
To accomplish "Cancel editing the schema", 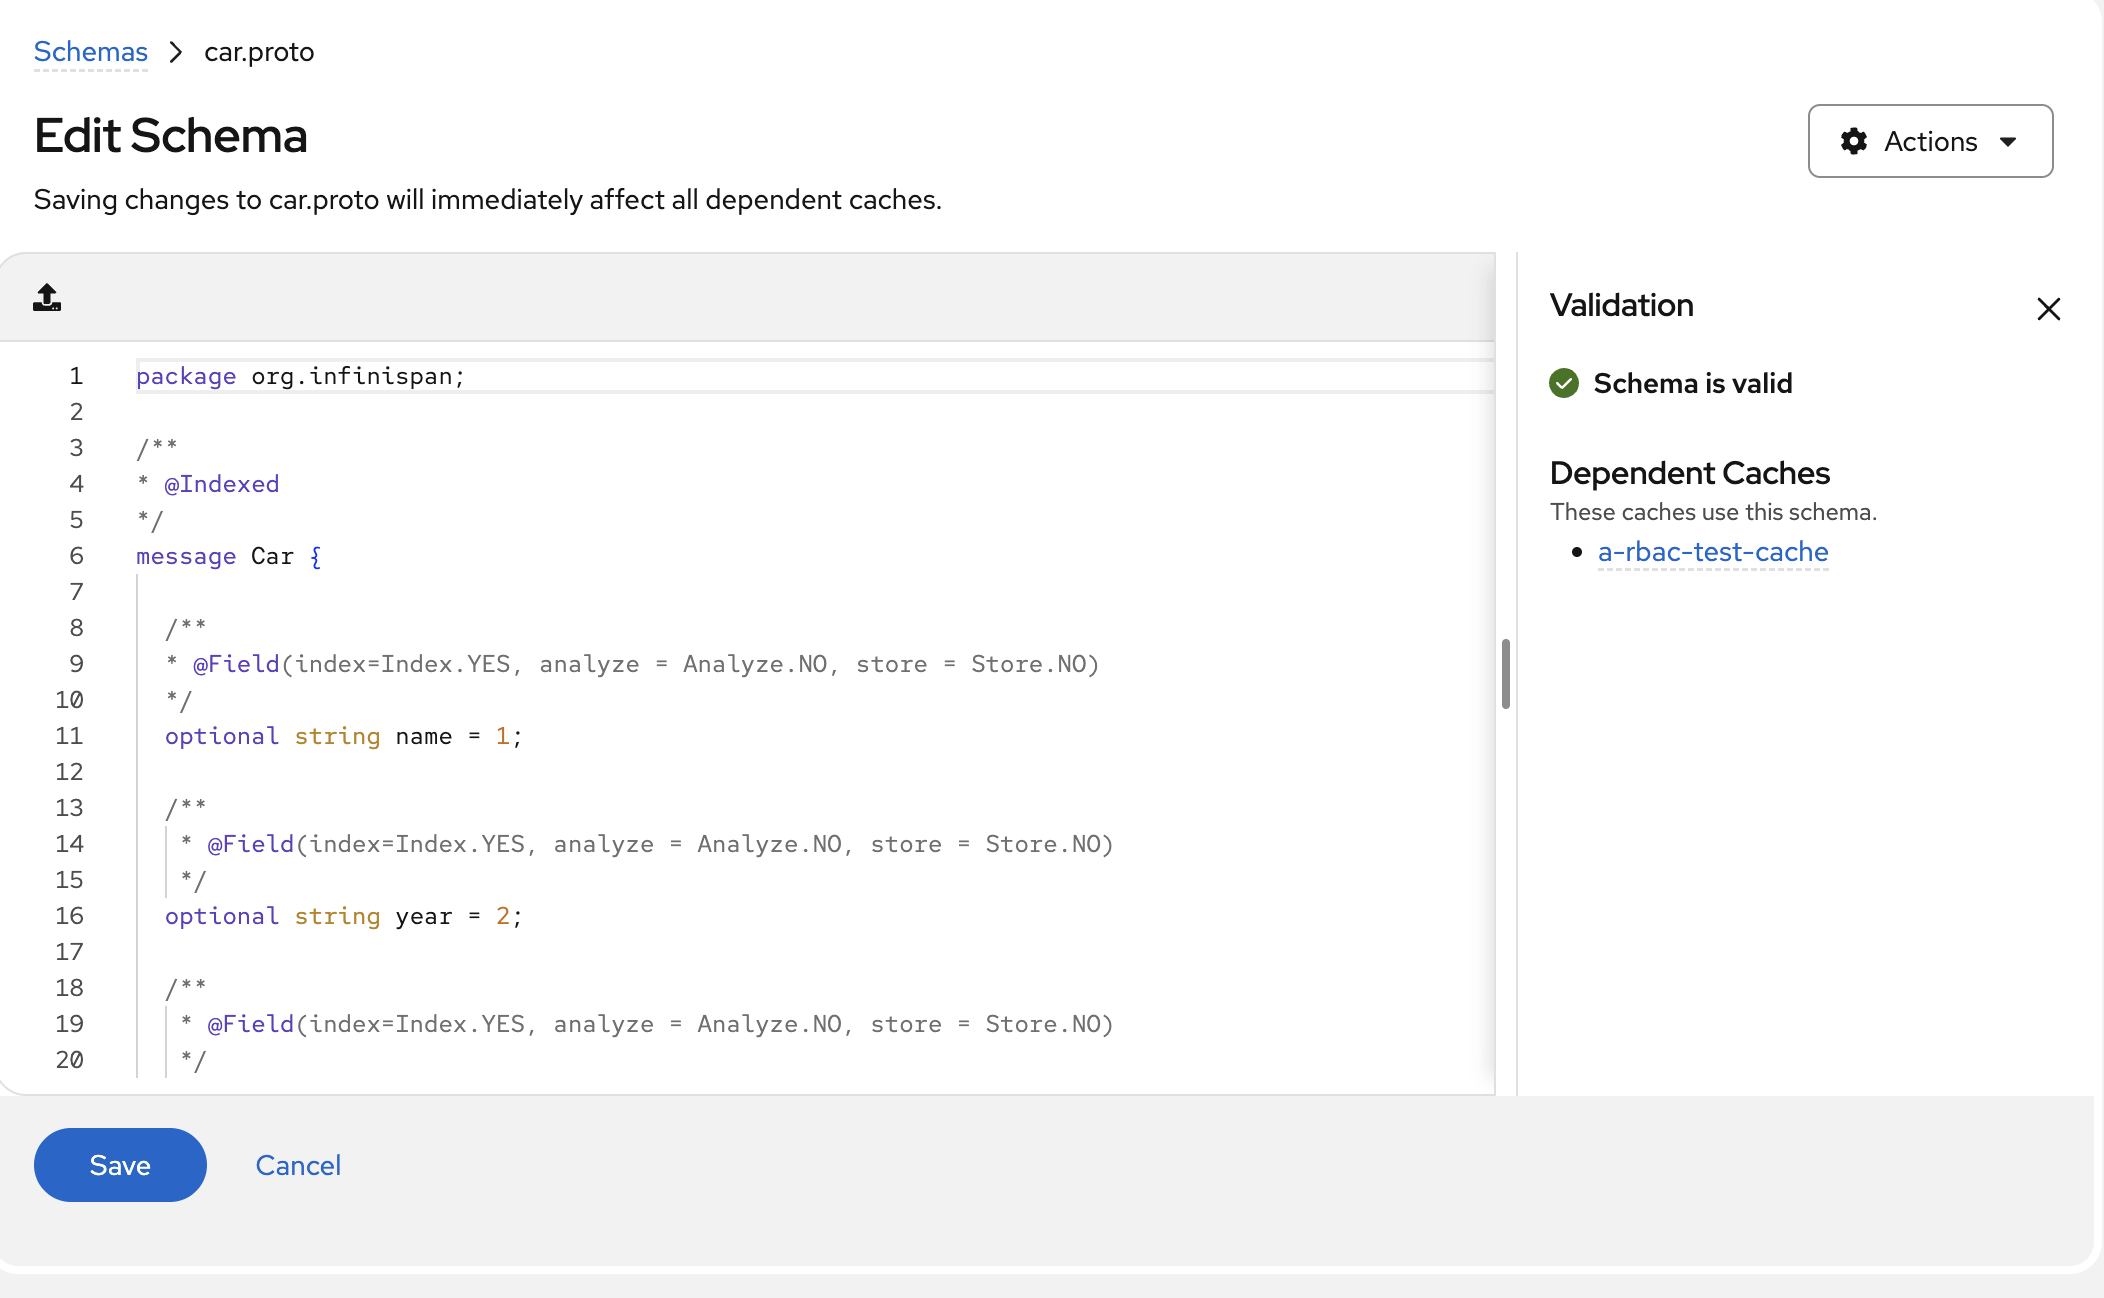I will click(x=298, y=1165).
